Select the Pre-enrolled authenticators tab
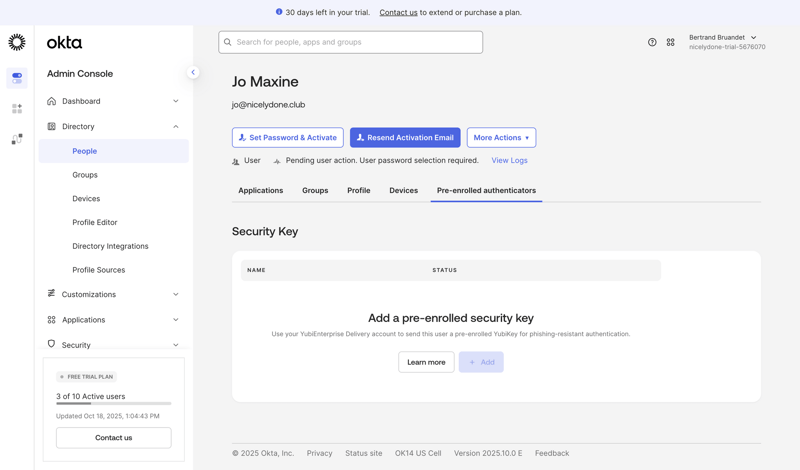800x470 pixels. pyautogui.click(x=486, y=190)
